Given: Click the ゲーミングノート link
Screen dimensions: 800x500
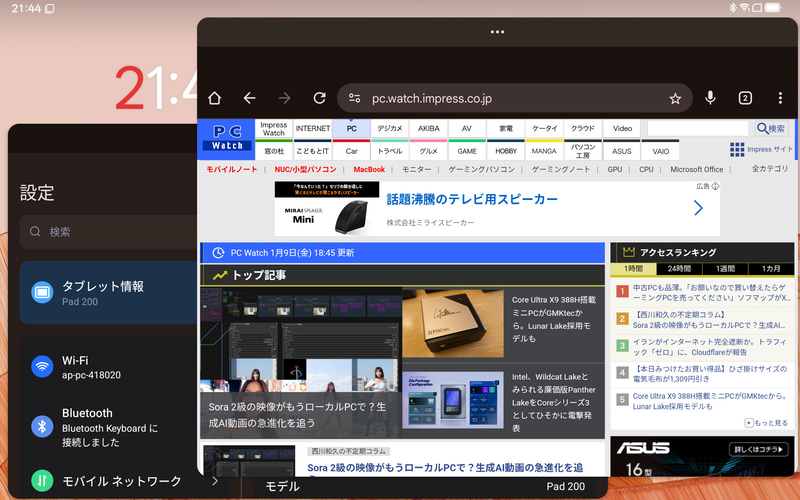Looking at the screenshot, I should 561,169.
